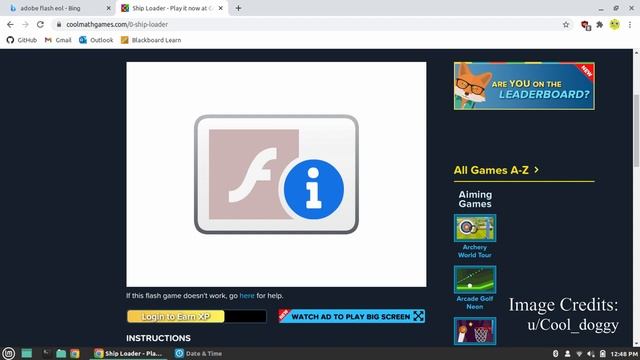Go back using the browser back arrow
Image resolution: width=640 pixels, height=360 pixels.
[10, 24]
